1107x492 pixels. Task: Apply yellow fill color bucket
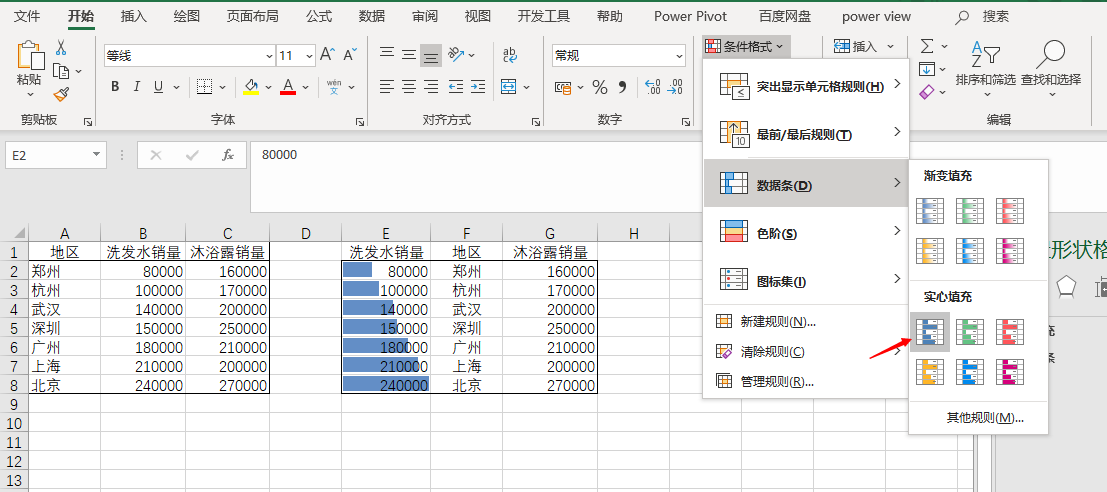(251, 87)
